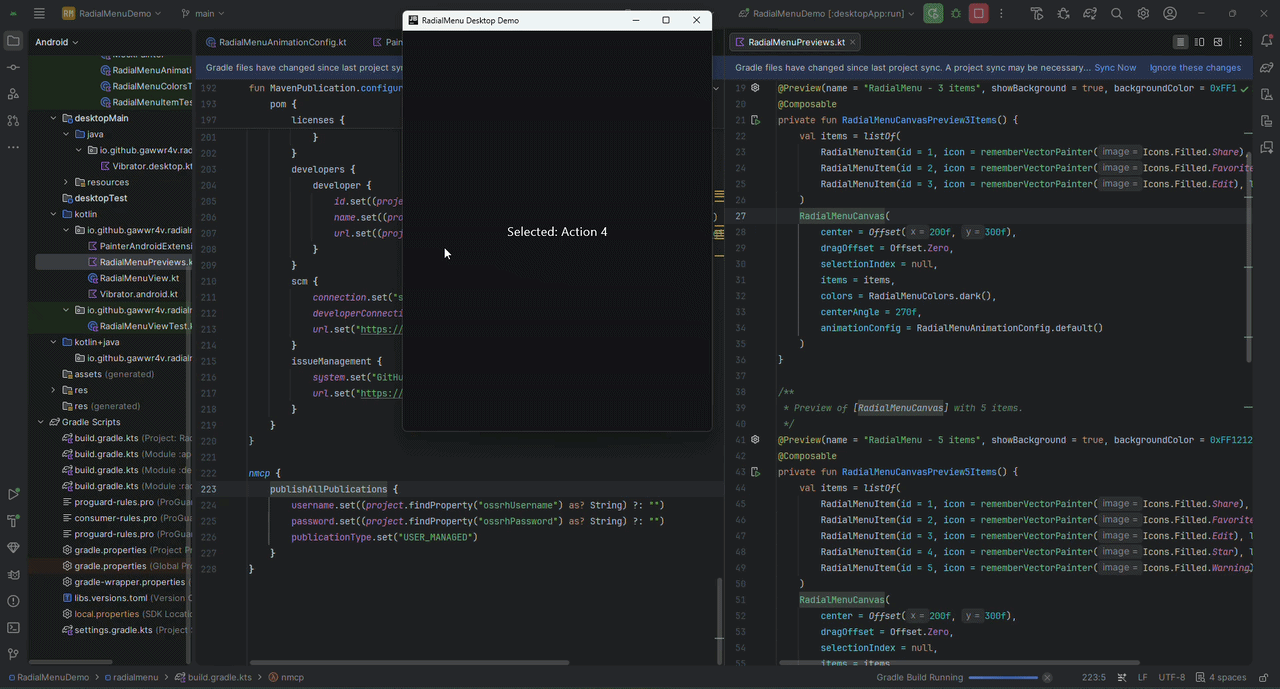Open the Git log tool window icon

tap(13, 655)
